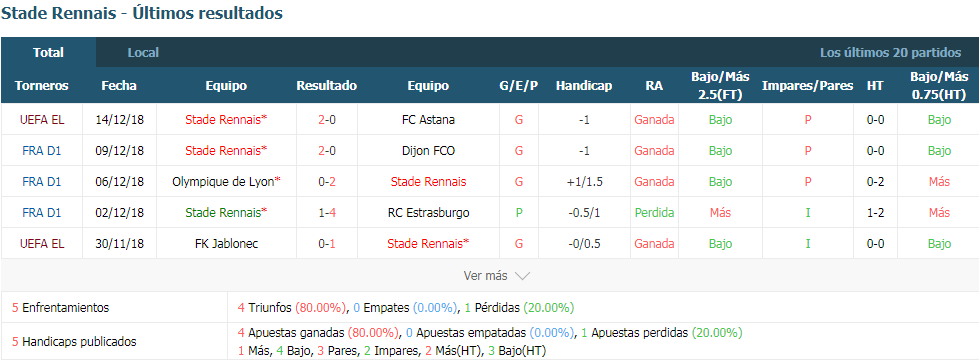Select the Total tab
The height and width of the screenshot is (361, 979).
[49, 52]
